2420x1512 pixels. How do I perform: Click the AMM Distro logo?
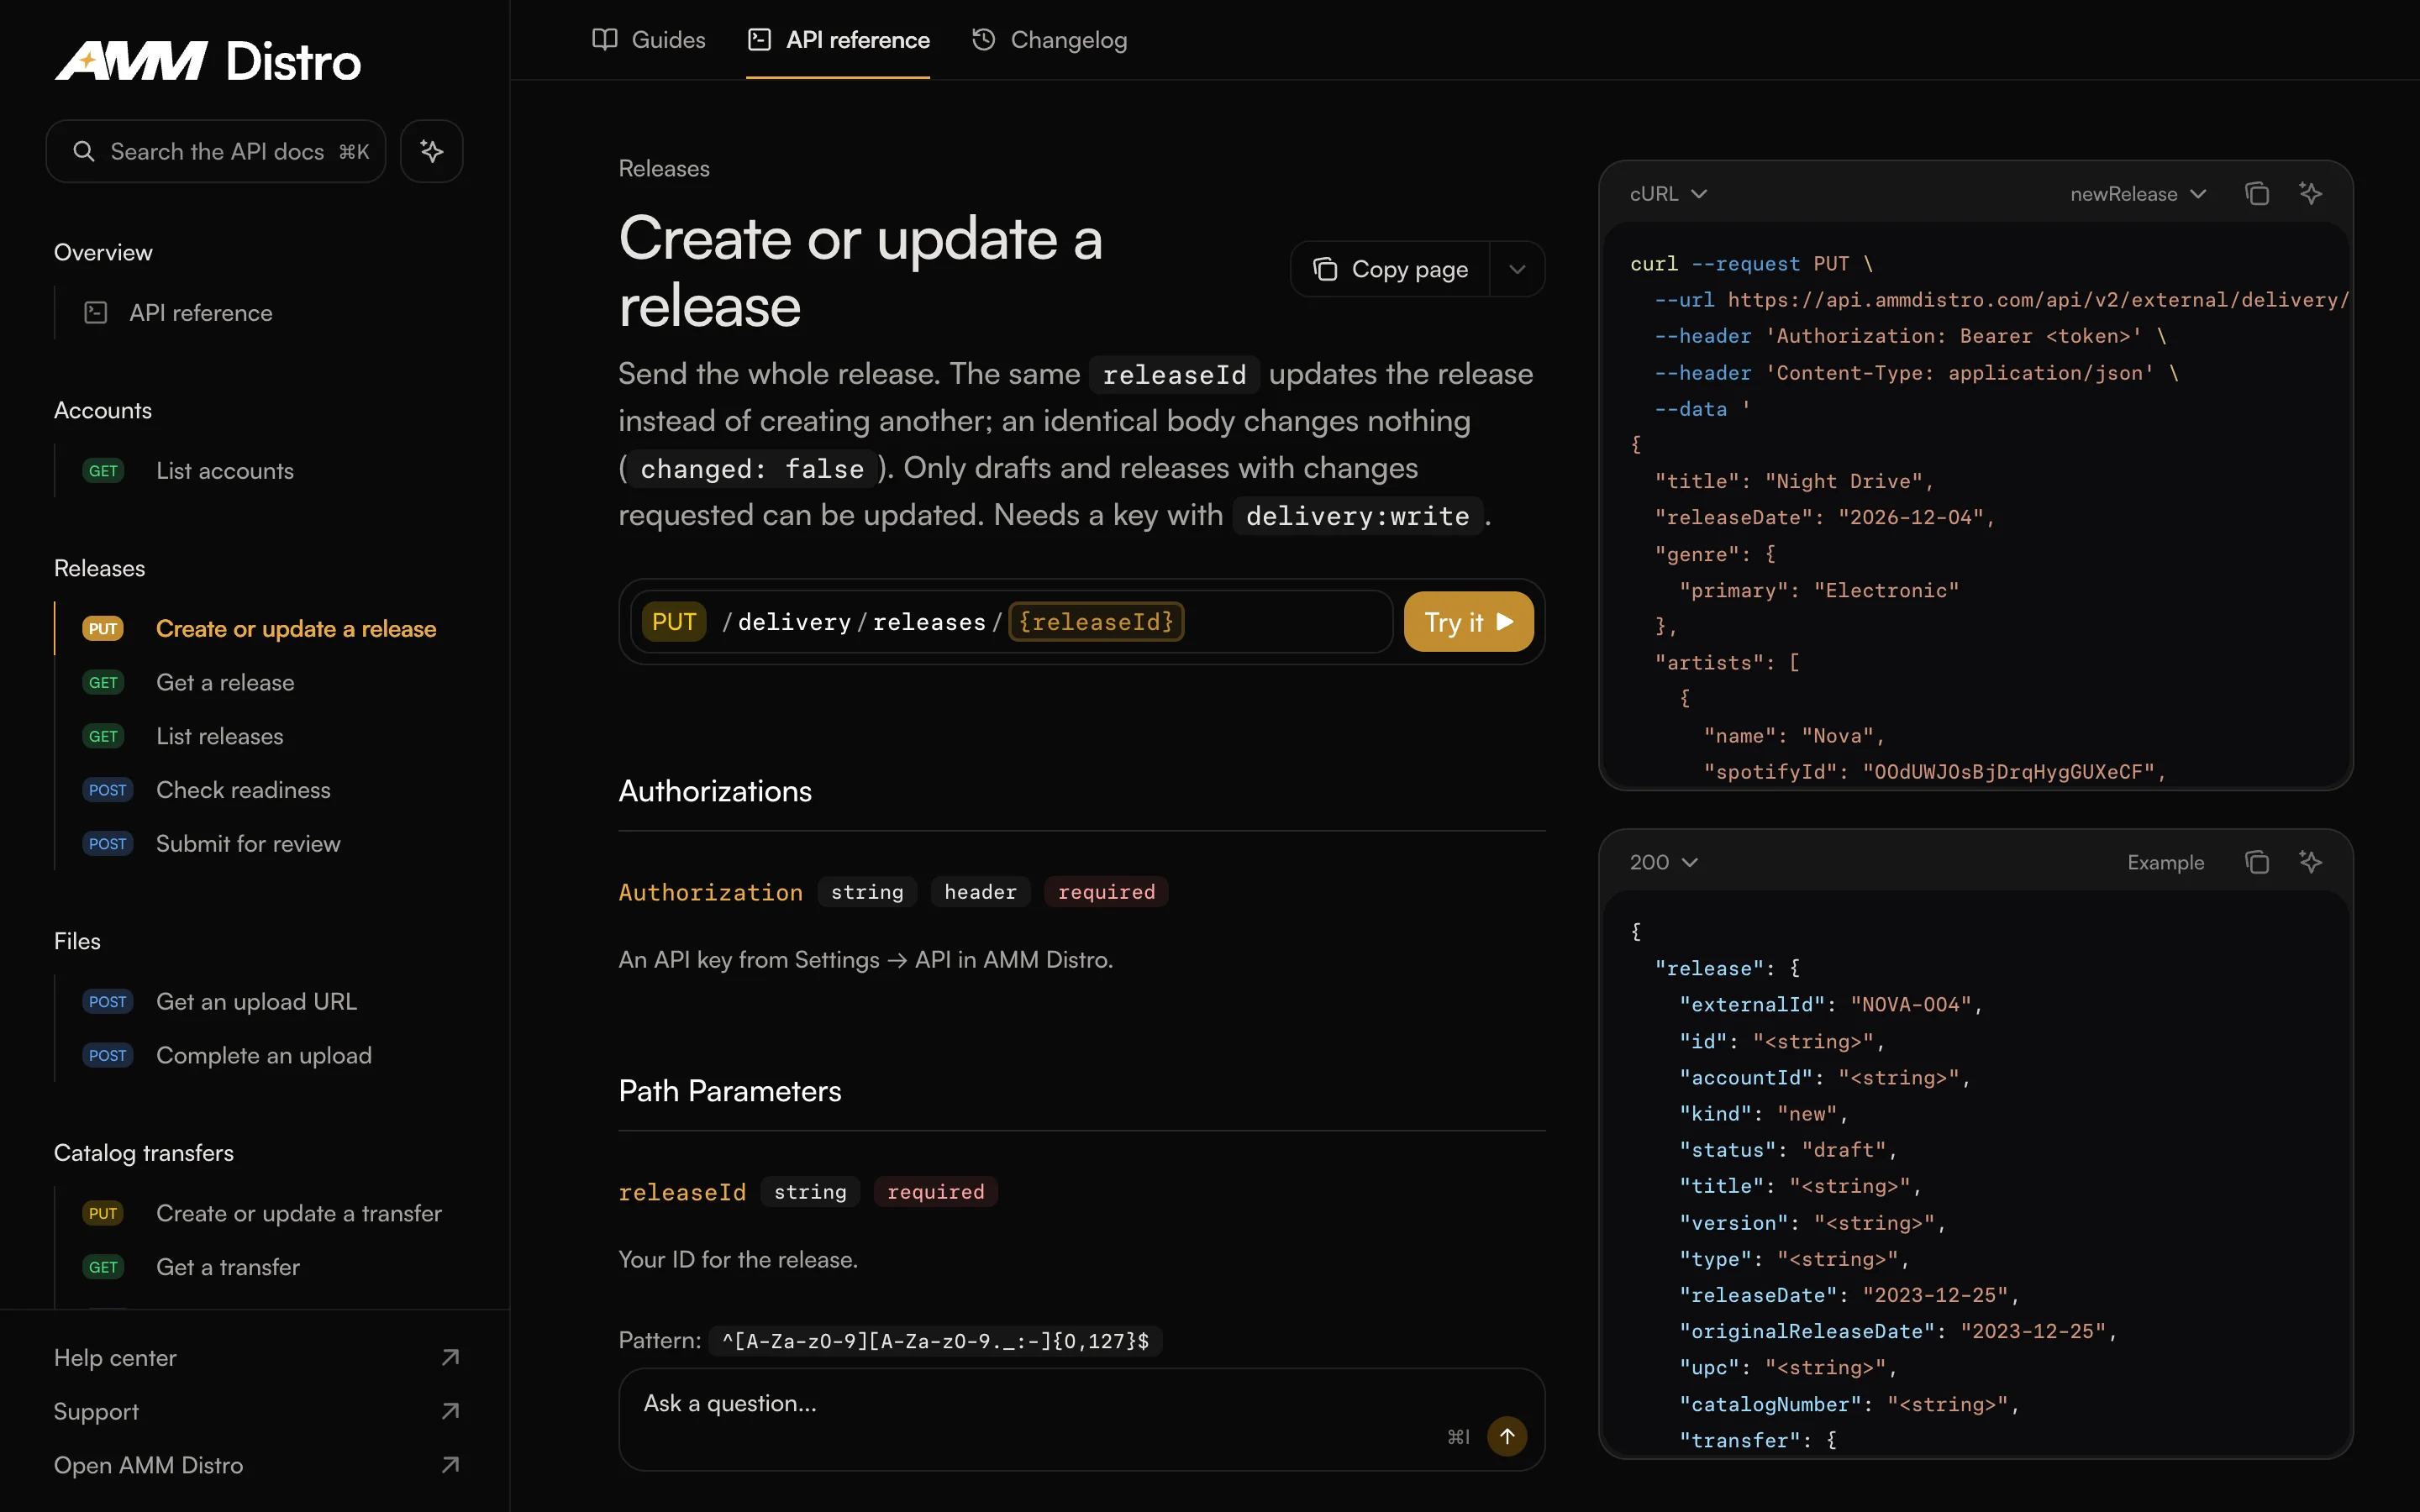208,61
